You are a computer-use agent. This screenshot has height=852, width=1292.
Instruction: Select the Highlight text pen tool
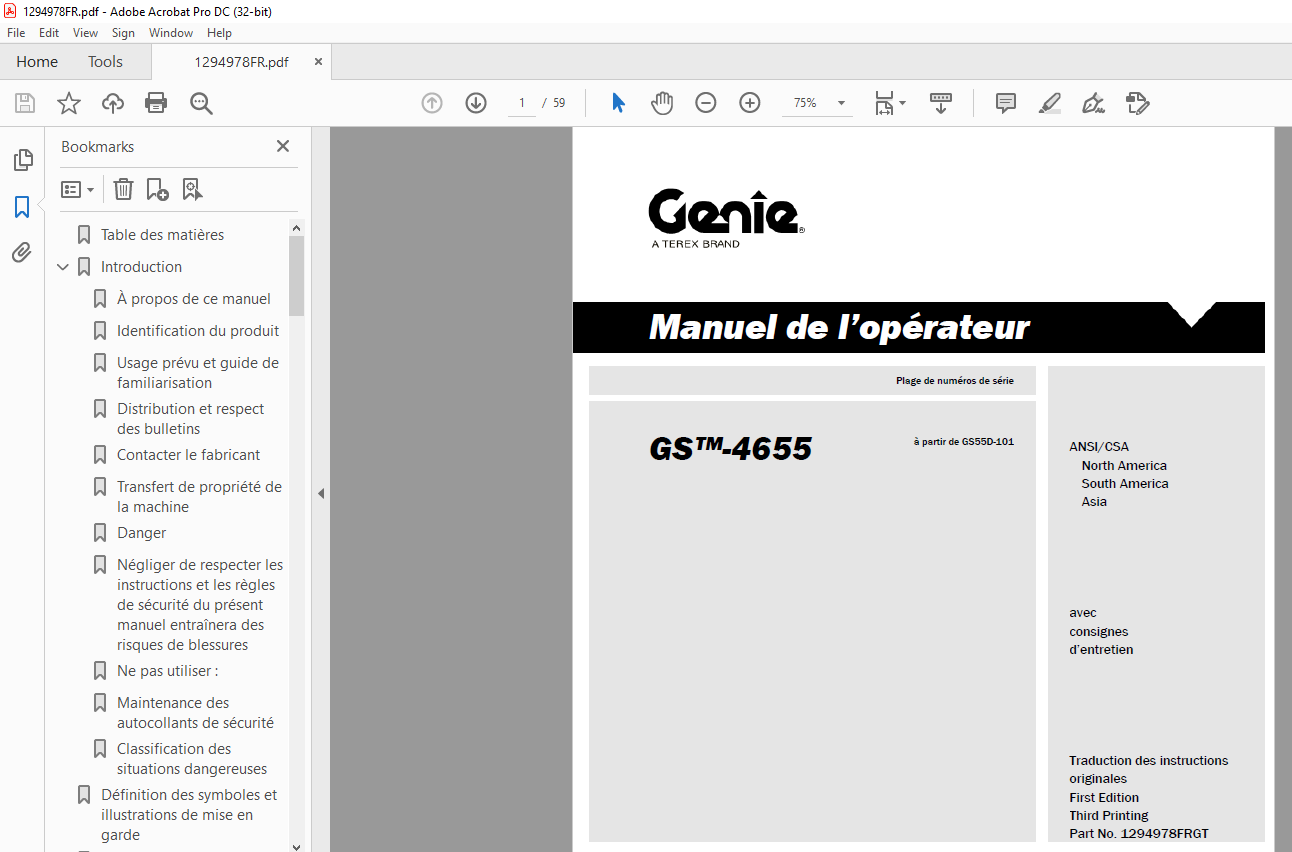(1049, 103)
